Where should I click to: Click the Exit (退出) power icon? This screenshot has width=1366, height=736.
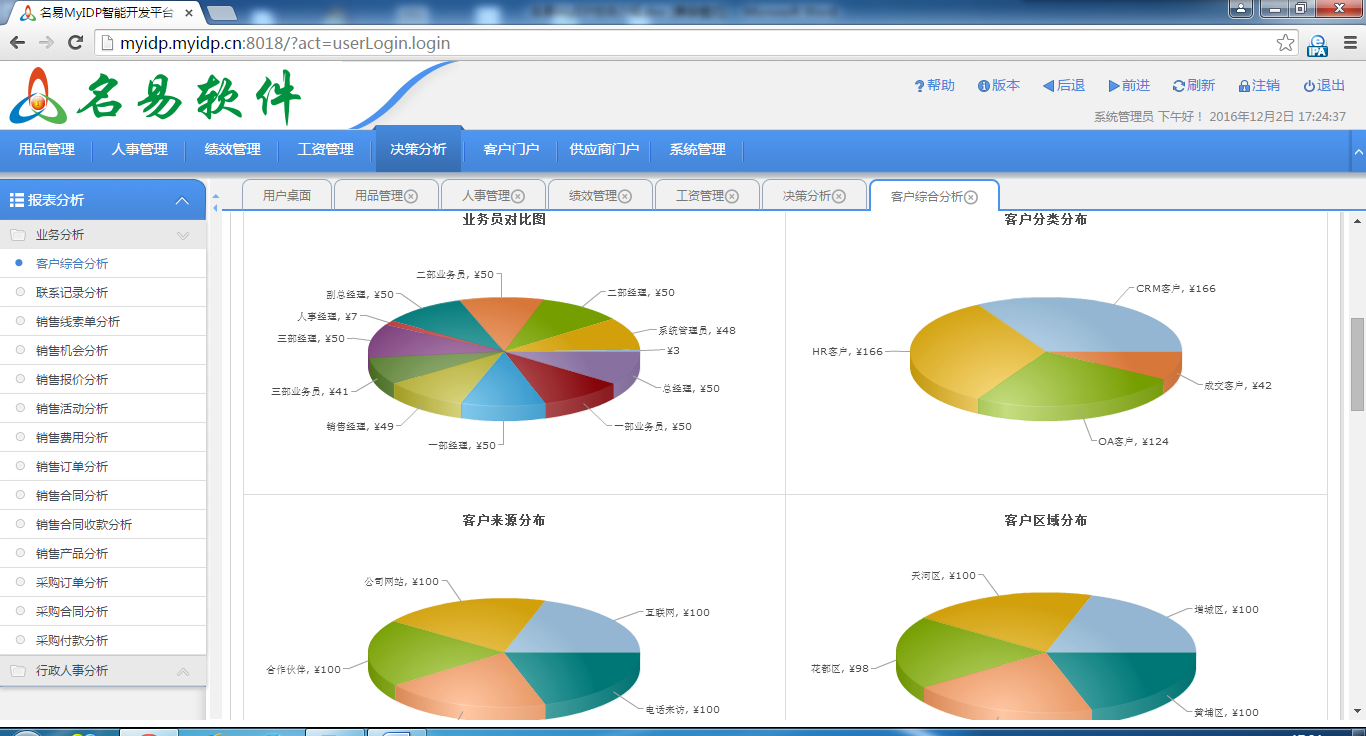click(1308, 86)
